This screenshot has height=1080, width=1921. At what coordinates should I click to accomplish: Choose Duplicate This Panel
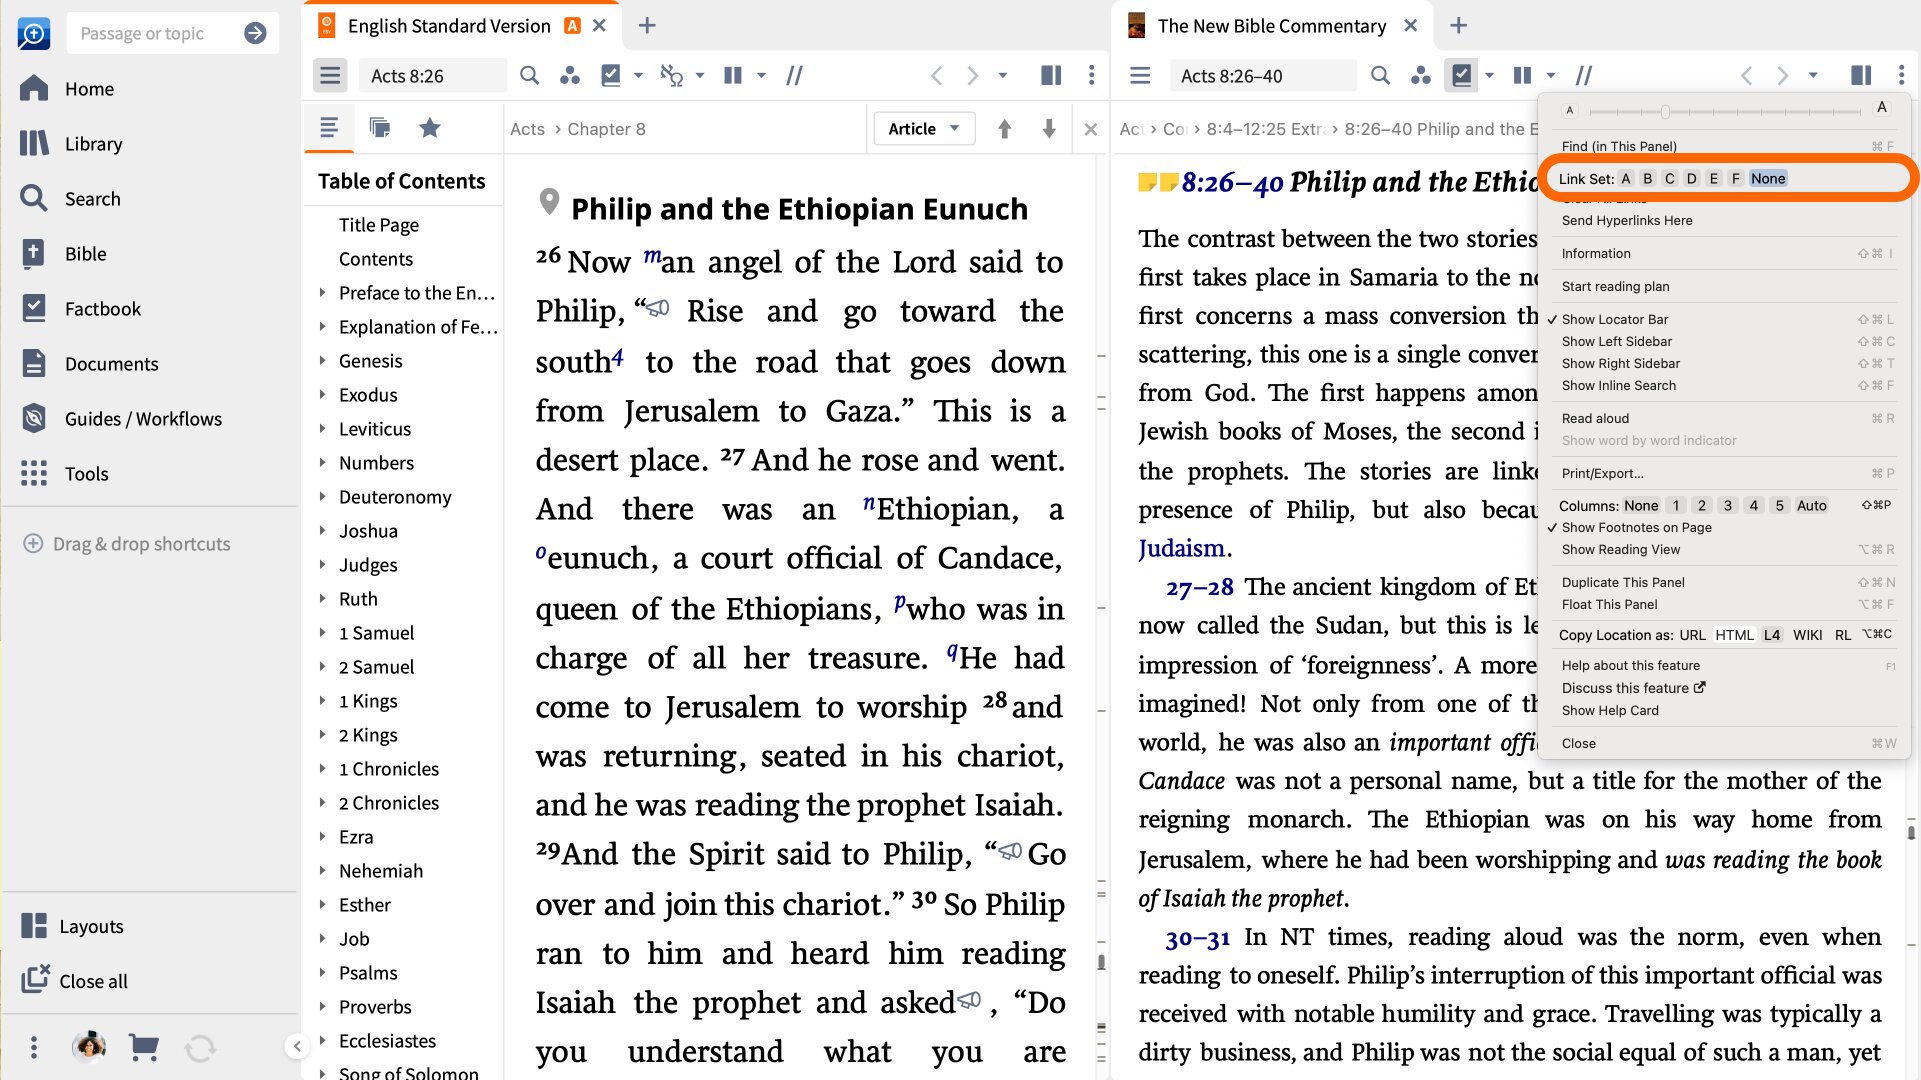pyautogui.click(x=1623, y=582)
